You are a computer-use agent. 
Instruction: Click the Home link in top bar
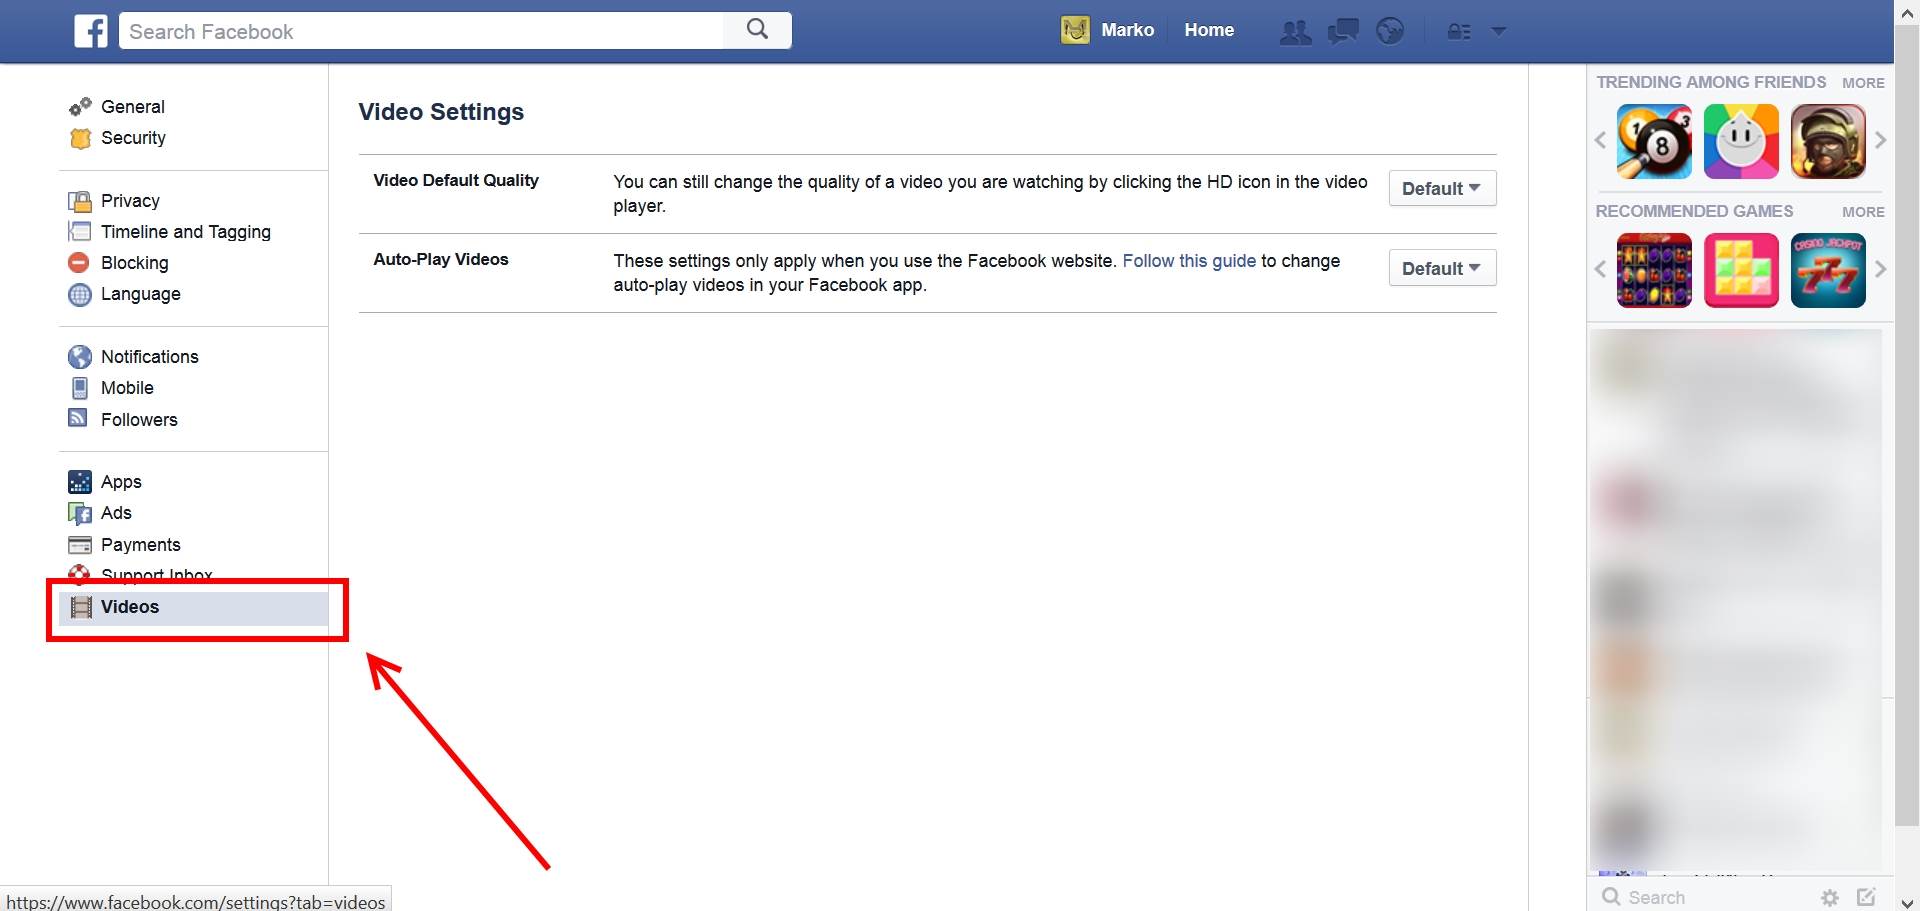pyautogui.click(x=1208, y=30)
